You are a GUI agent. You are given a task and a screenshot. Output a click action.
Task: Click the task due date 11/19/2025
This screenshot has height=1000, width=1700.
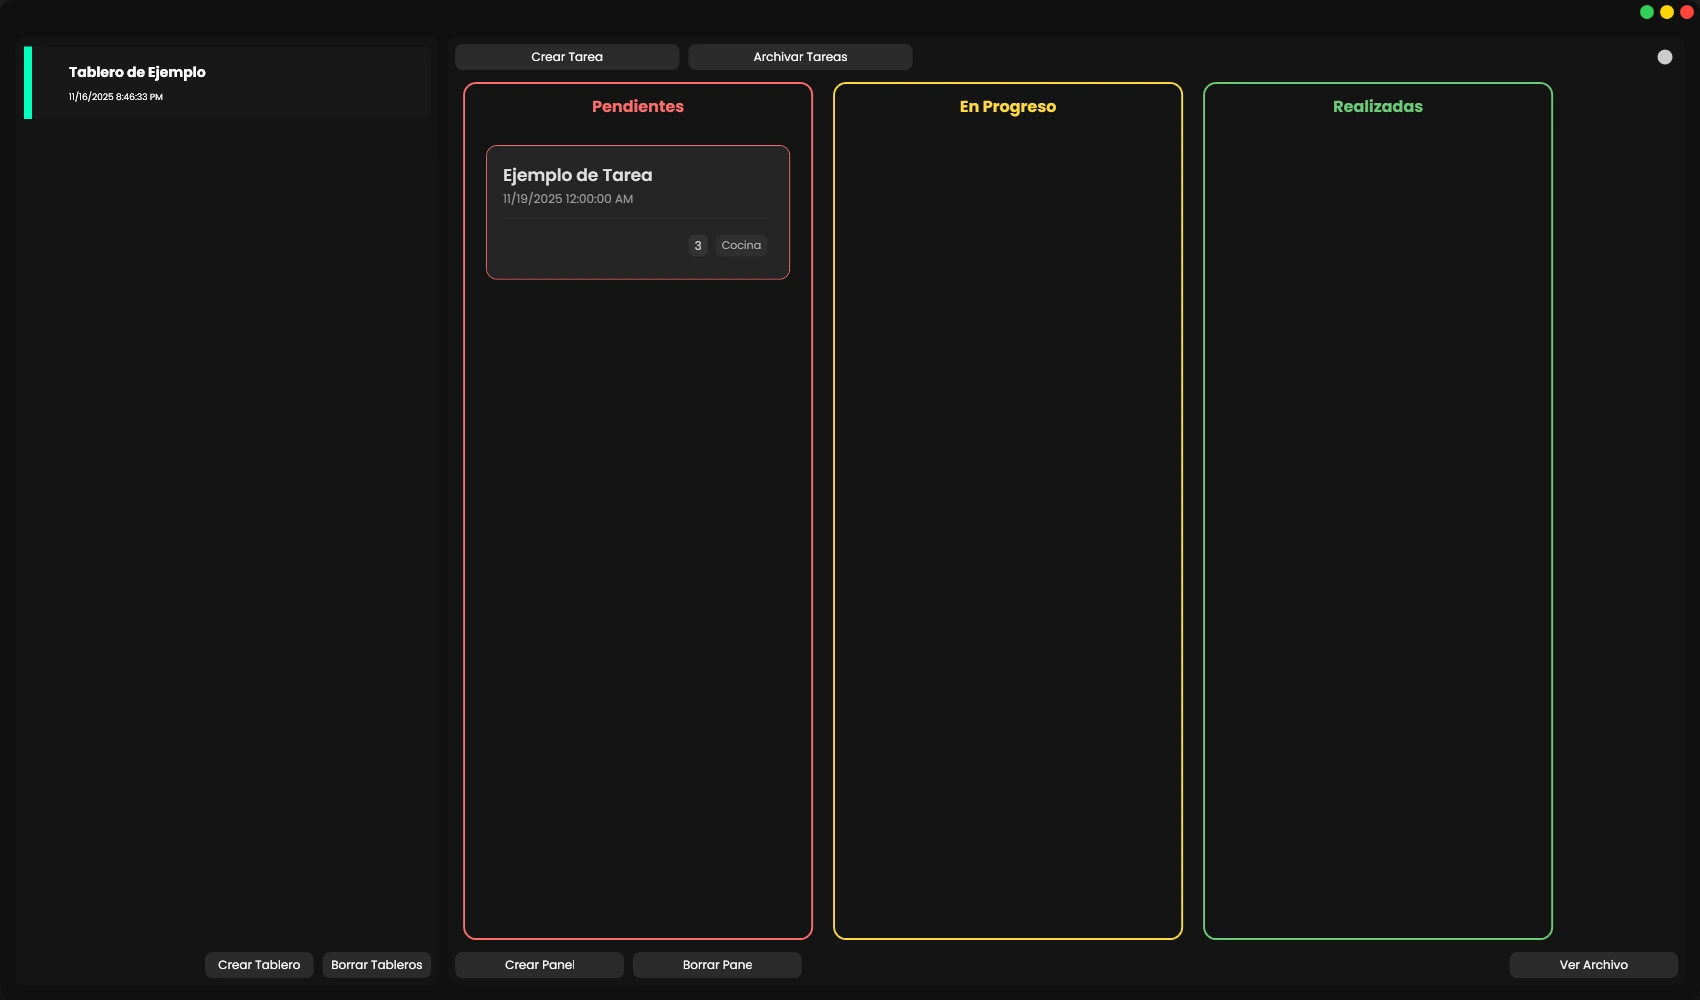click(x=567, y=199)
